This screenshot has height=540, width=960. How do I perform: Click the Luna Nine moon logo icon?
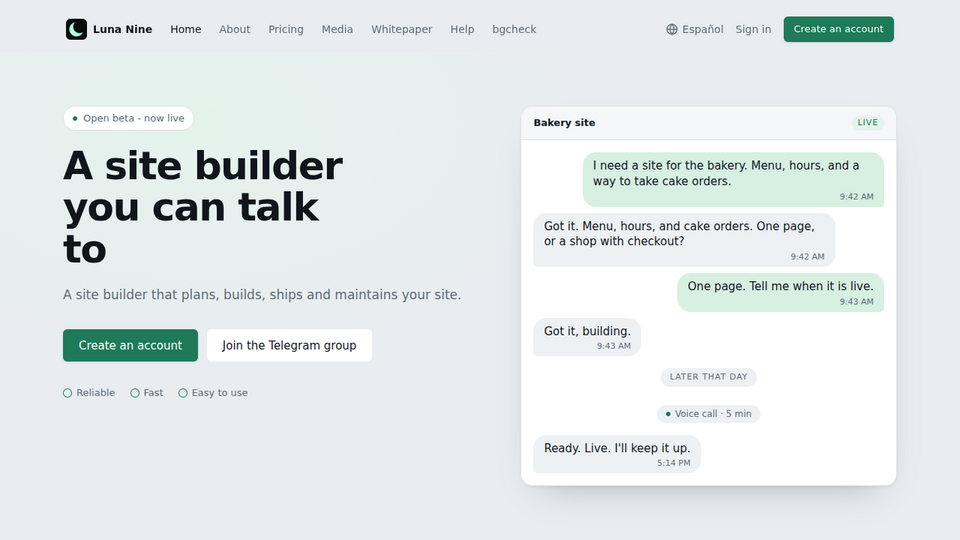[76, 29]
